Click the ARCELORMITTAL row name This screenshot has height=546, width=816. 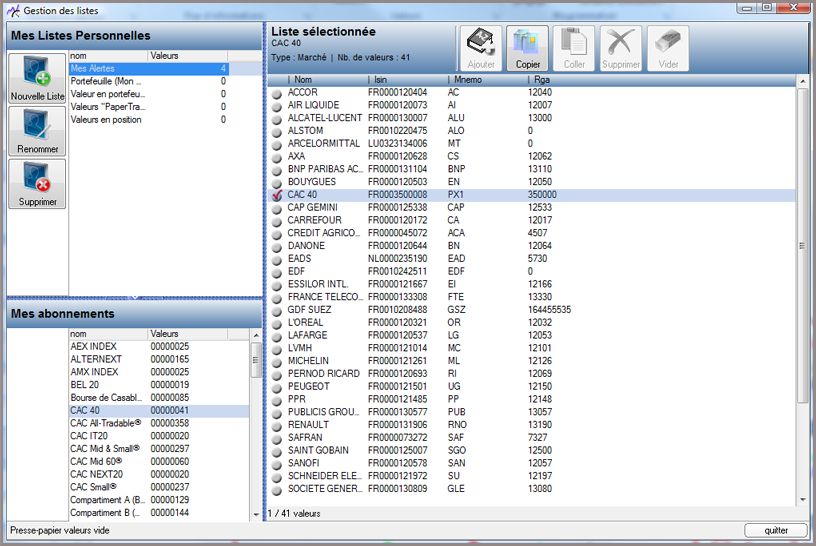pos(324,144)
